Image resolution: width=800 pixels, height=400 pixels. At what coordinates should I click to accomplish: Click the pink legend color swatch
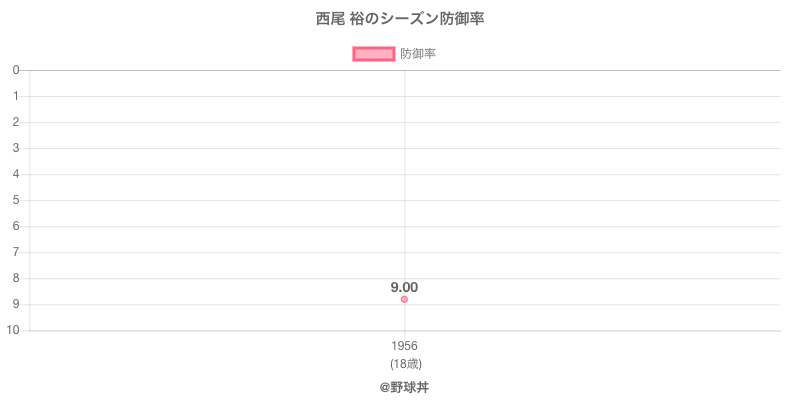(x=374, y=54)
